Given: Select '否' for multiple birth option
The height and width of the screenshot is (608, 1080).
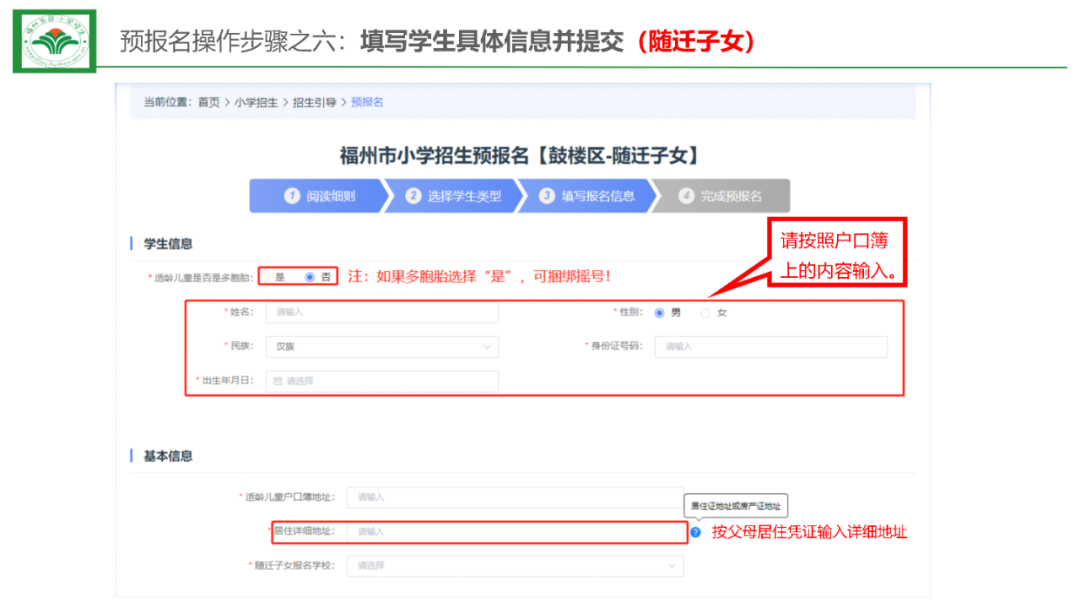Looking at the screenshot, I should 310,276.
